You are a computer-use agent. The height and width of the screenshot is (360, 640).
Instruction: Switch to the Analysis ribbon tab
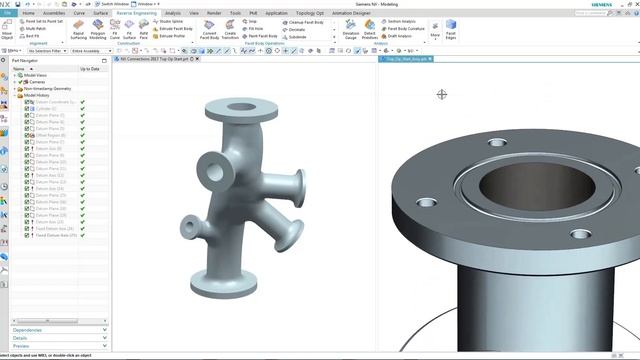click(173, 13)
